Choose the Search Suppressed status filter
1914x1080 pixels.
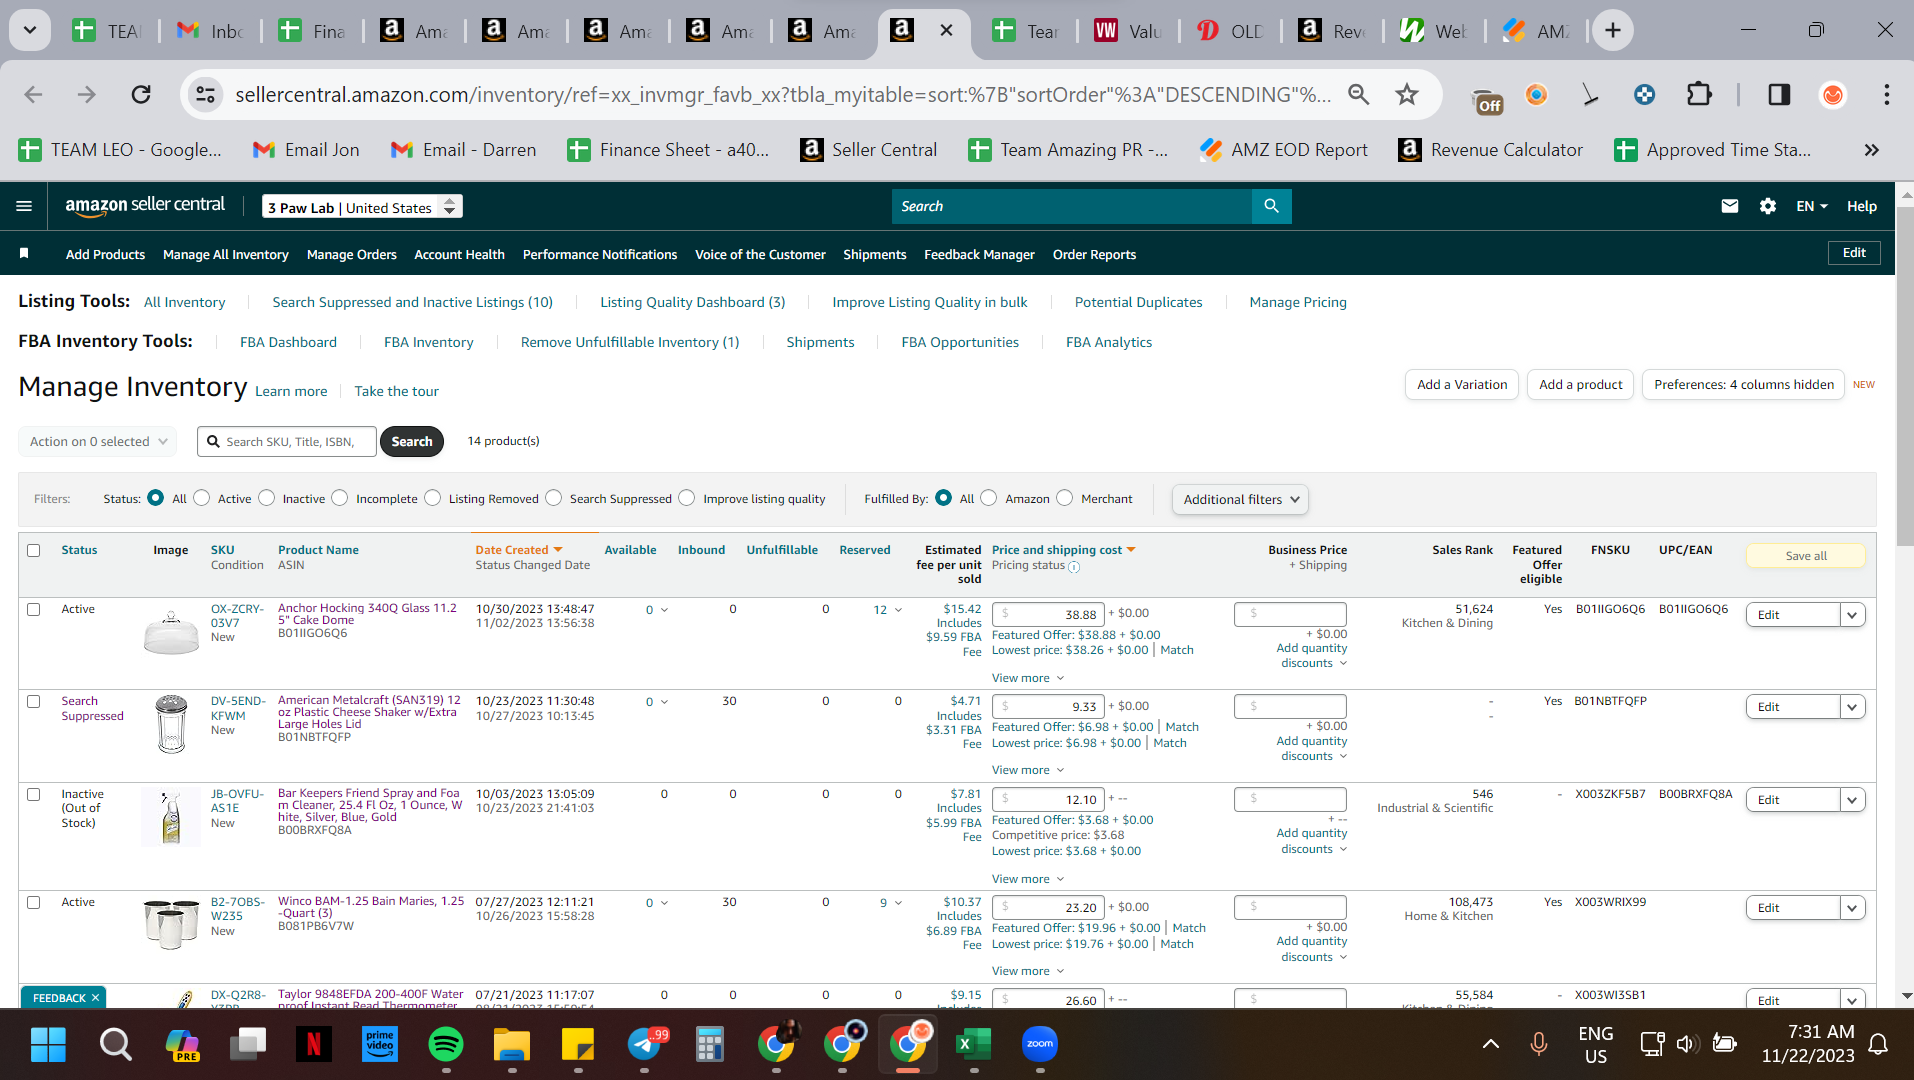coord(554,498)
